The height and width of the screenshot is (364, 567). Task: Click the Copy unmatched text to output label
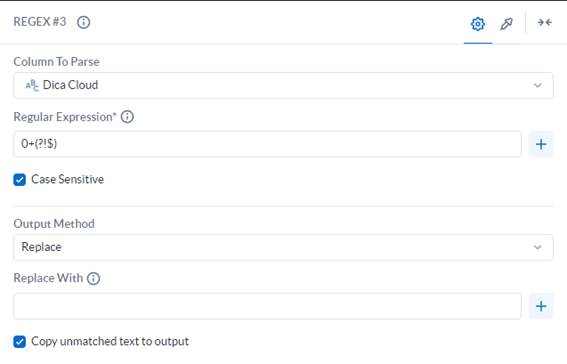[110, 342]
